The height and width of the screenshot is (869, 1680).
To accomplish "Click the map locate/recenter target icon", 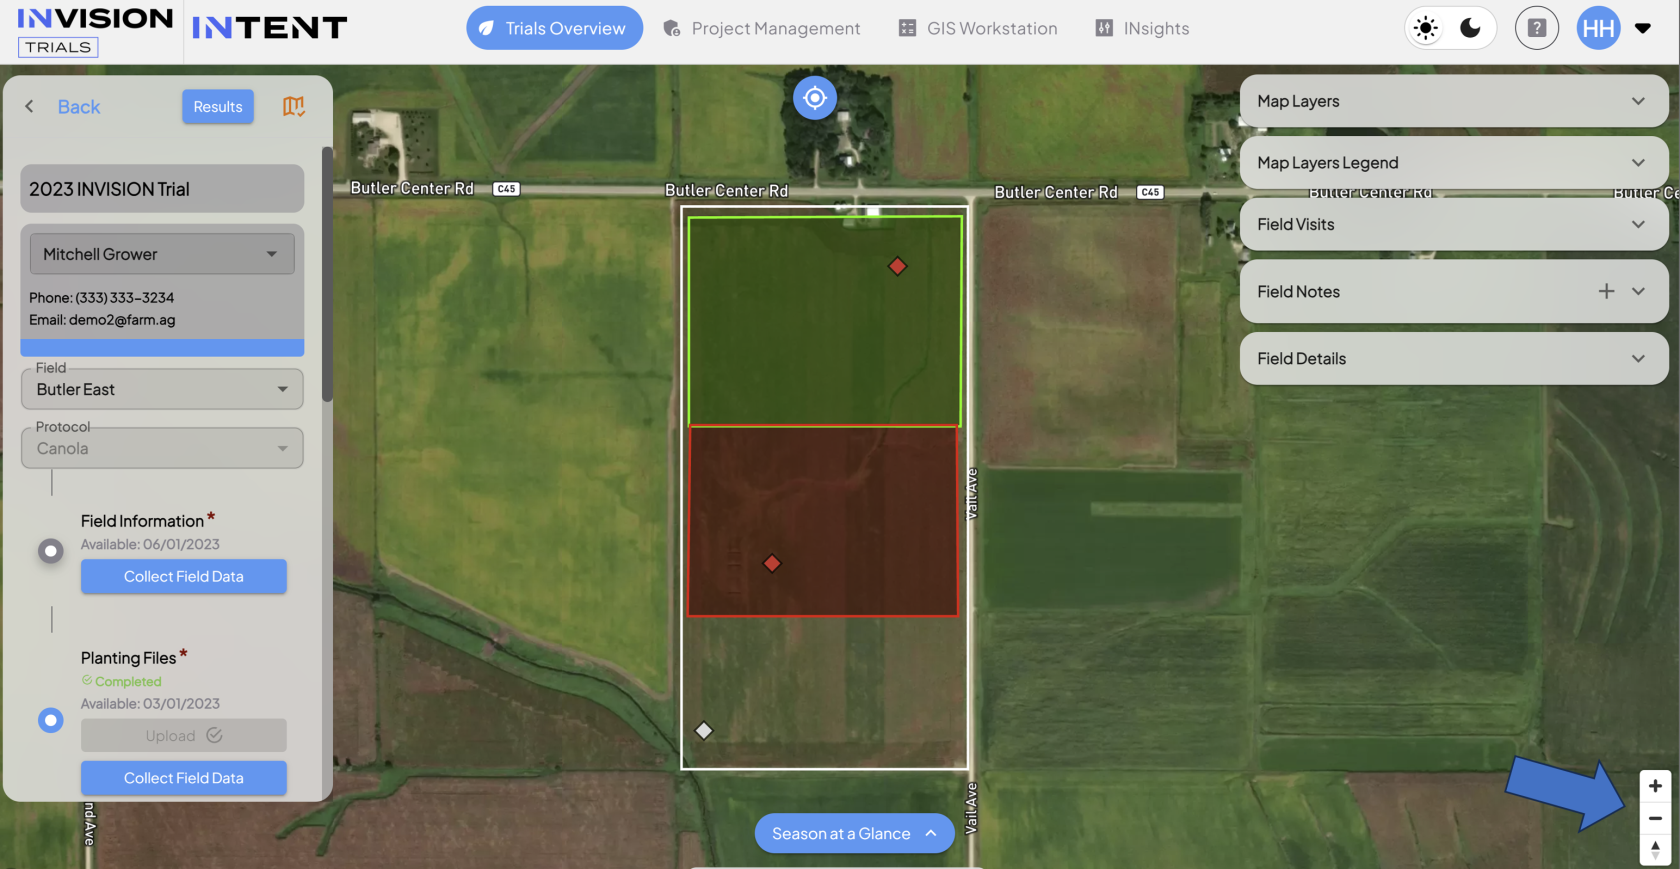I will pyautogui.click(x=815, y=98).
